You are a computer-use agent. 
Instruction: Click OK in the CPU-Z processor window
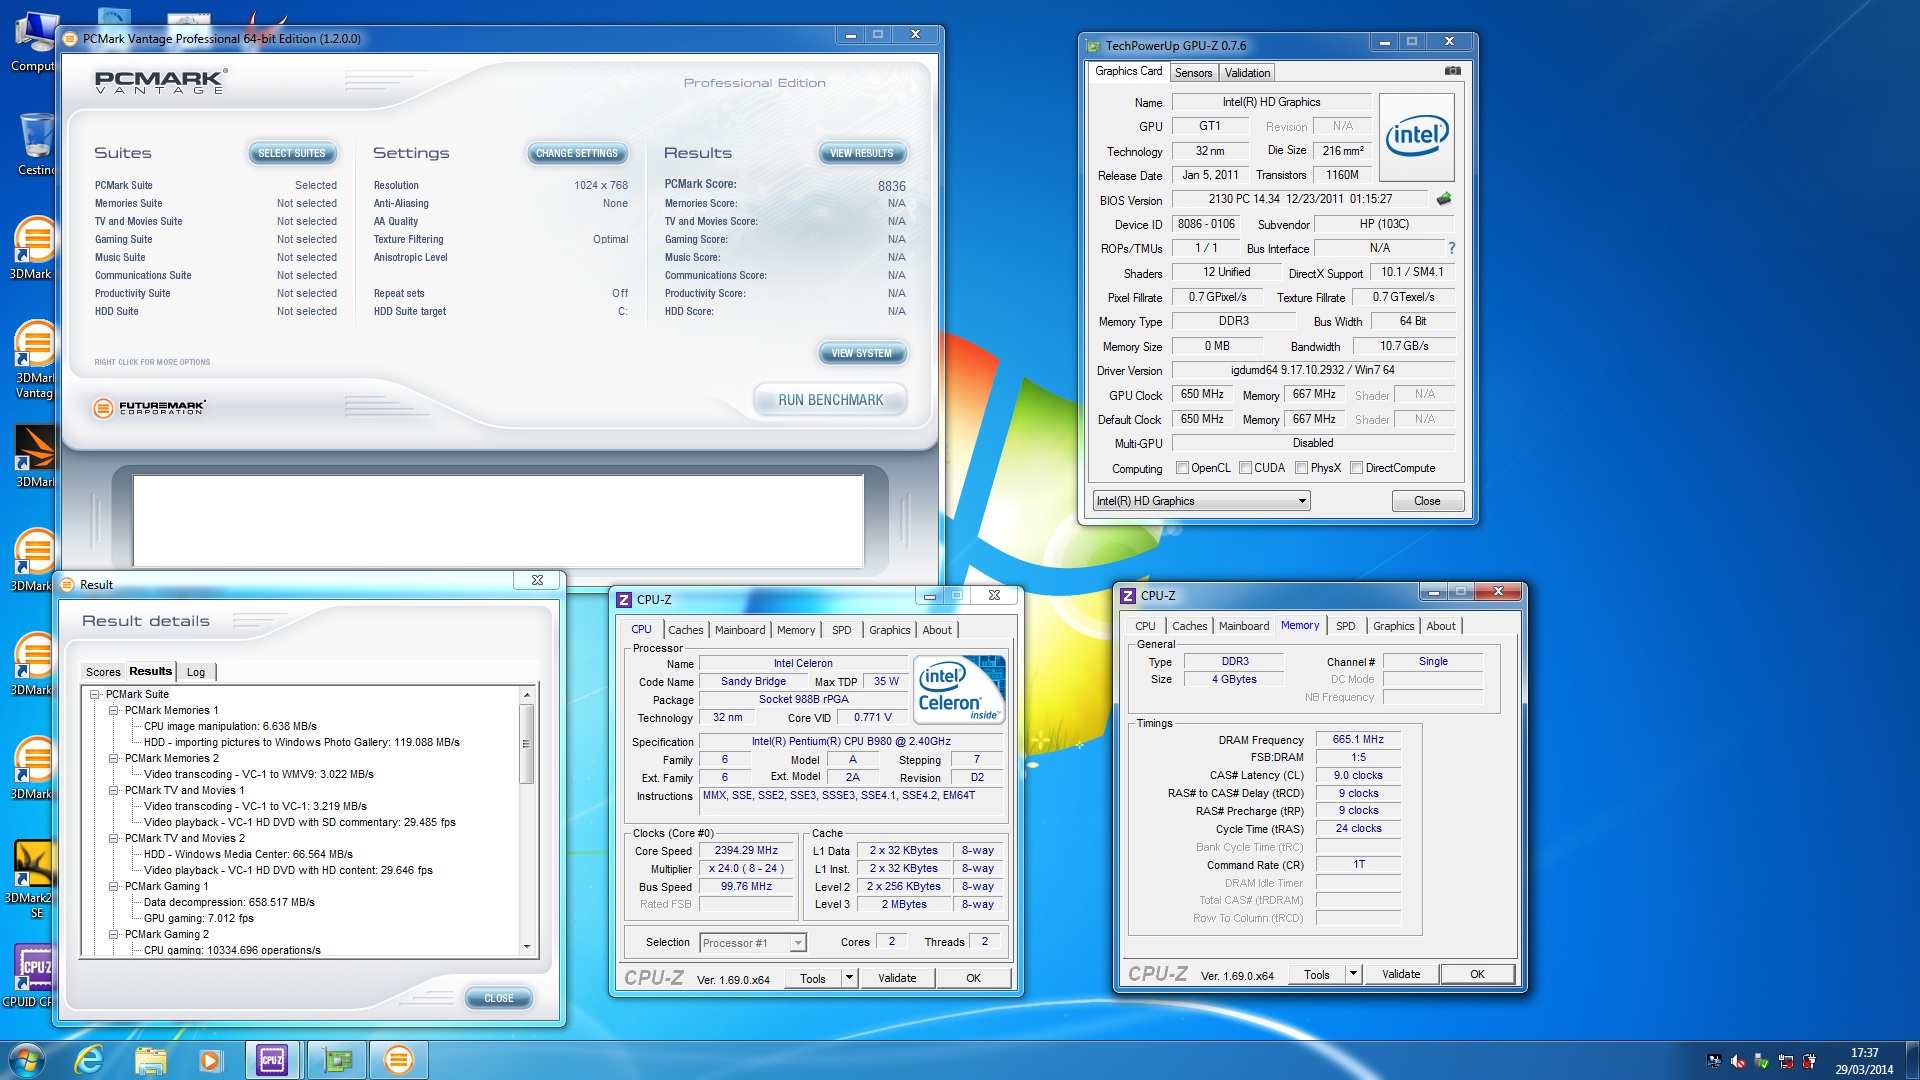[x=973, y=978]
